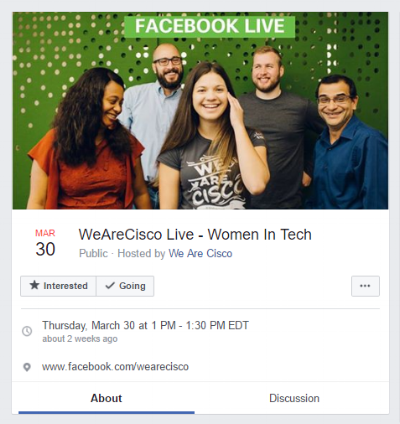Viewport: 400px width, 424px height.
Task: Click the checkmark icon on Going
Action: [x=110, y=285]
